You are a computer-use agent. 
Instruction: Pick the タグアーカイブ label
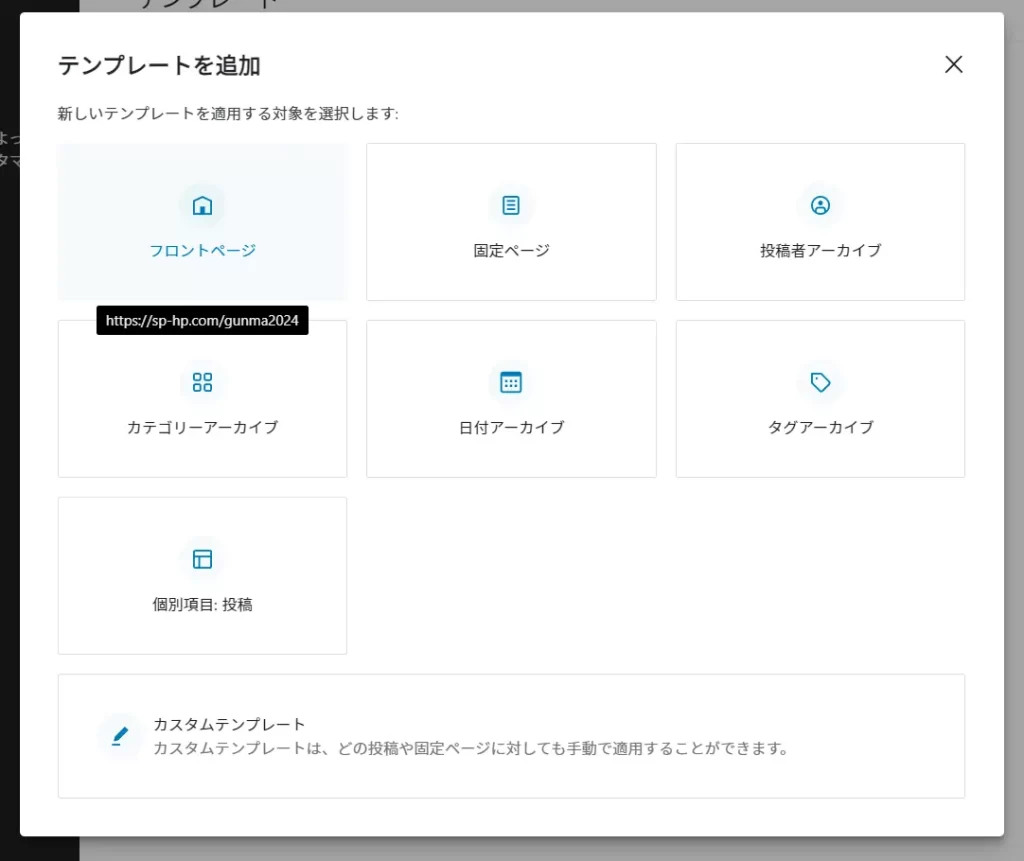820,427
